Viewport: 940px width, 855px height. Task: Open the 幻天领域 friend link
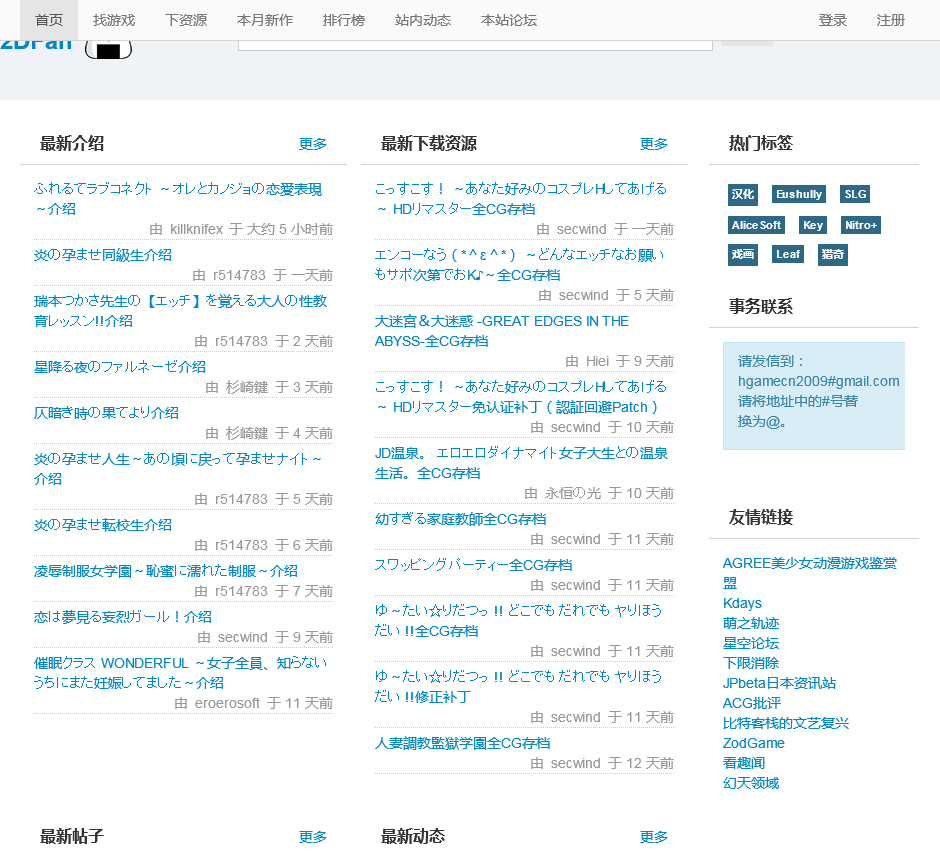pyautogui.click(x=751, y=783)
